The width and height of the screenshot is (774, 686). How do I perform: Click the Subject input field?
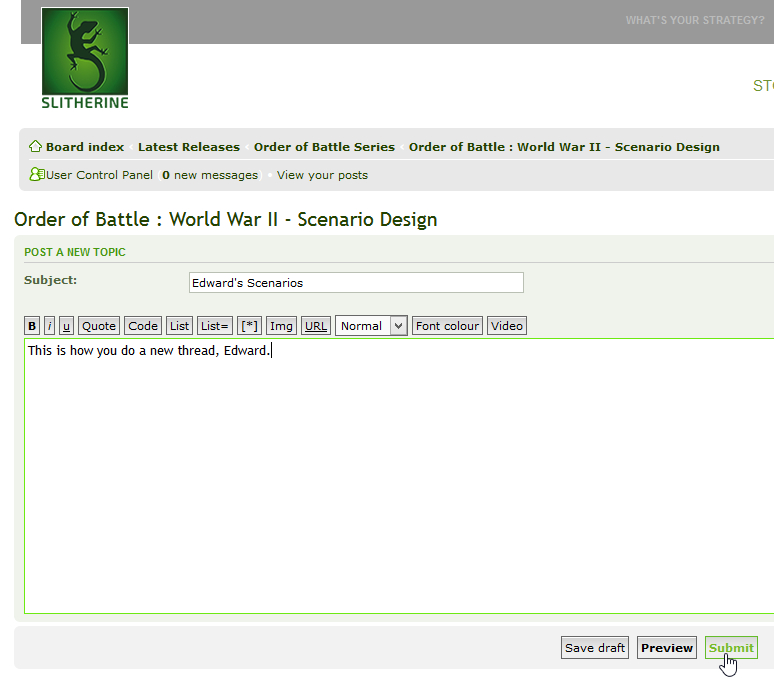tap(356, 283)
